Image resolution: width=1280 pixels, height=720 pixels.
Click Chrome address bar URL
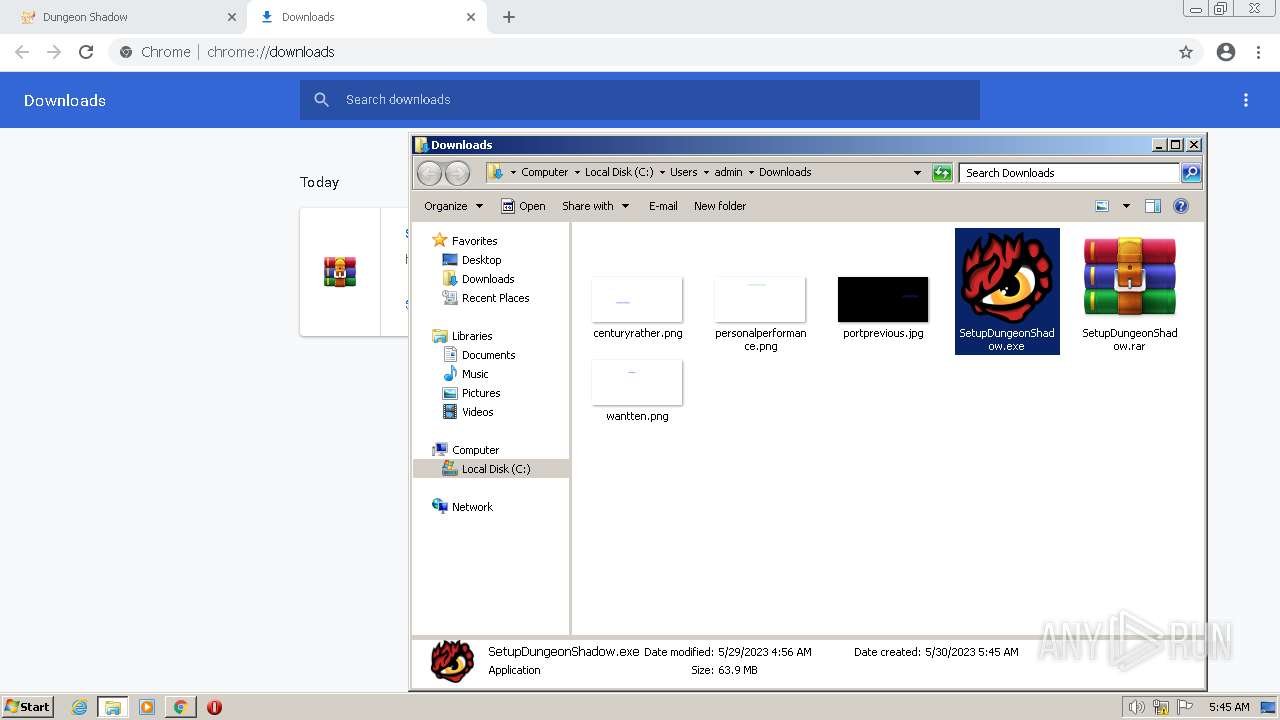271,52
